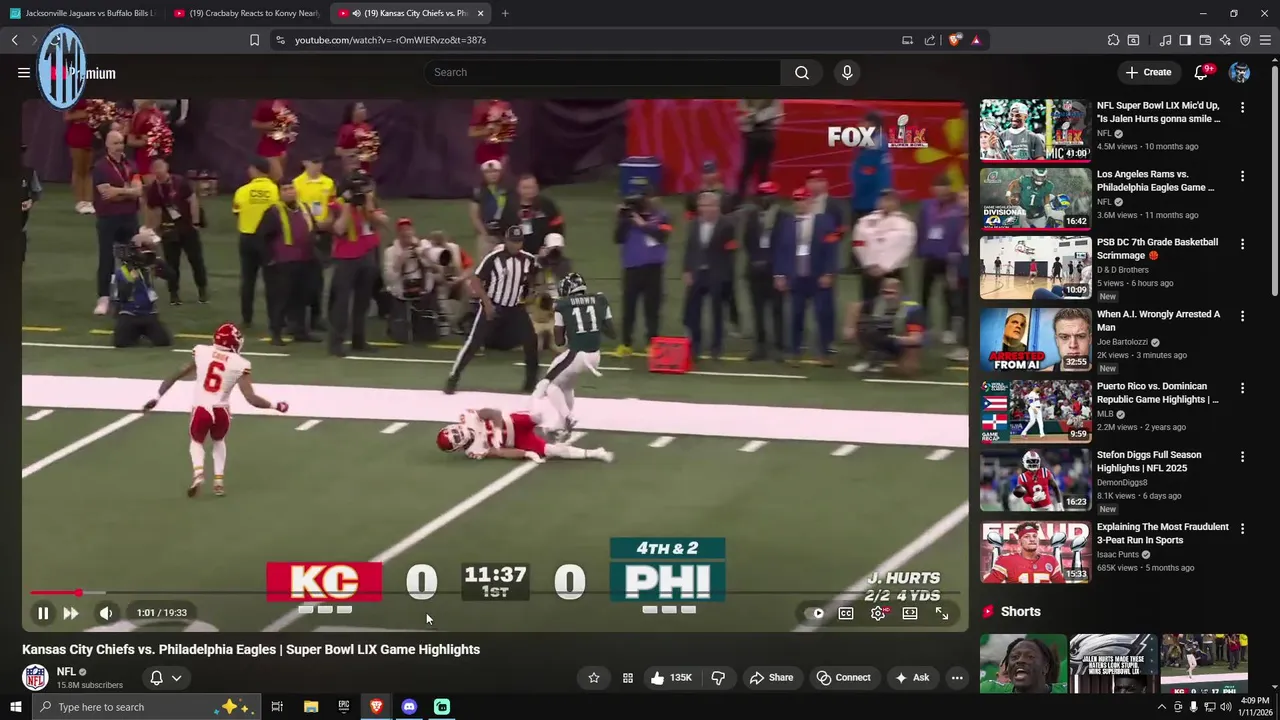This screenshot has width=1280, height=720.
Task: Click the youtube.com address bar URL
Action: [x=390, y=40]
